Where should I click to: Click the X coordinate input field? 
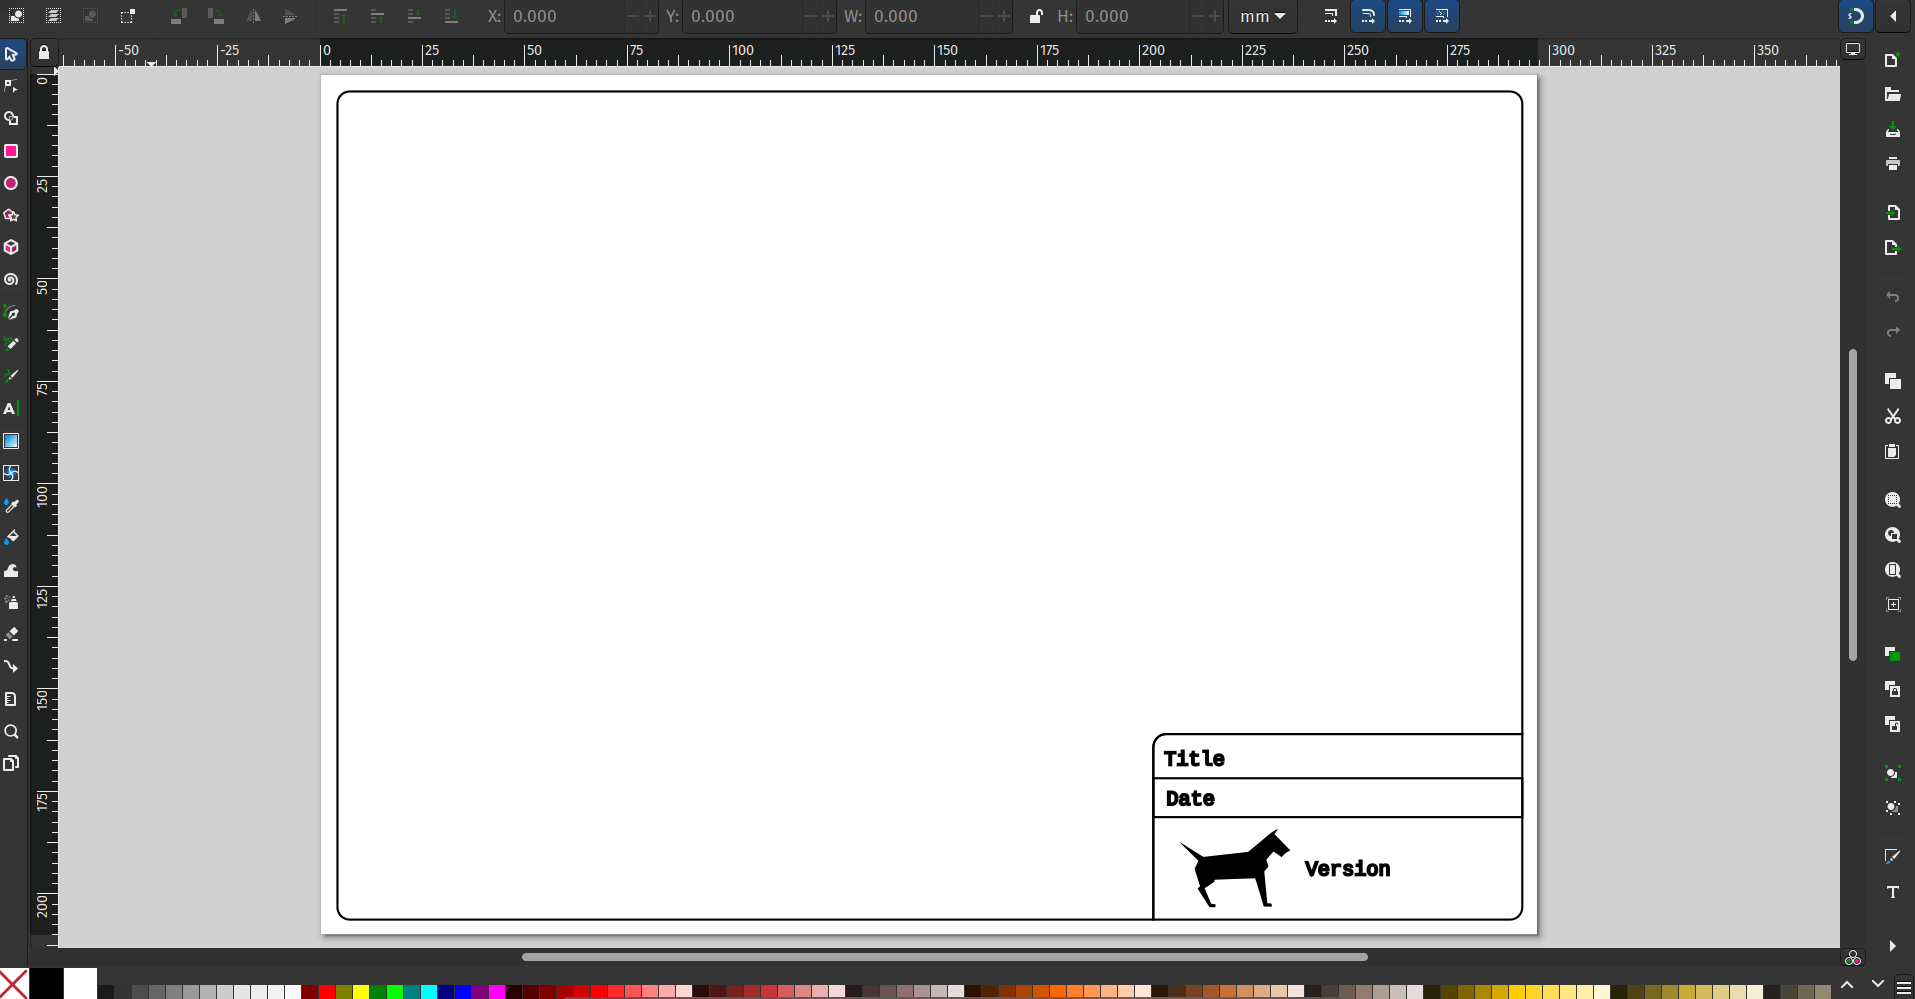560,16
